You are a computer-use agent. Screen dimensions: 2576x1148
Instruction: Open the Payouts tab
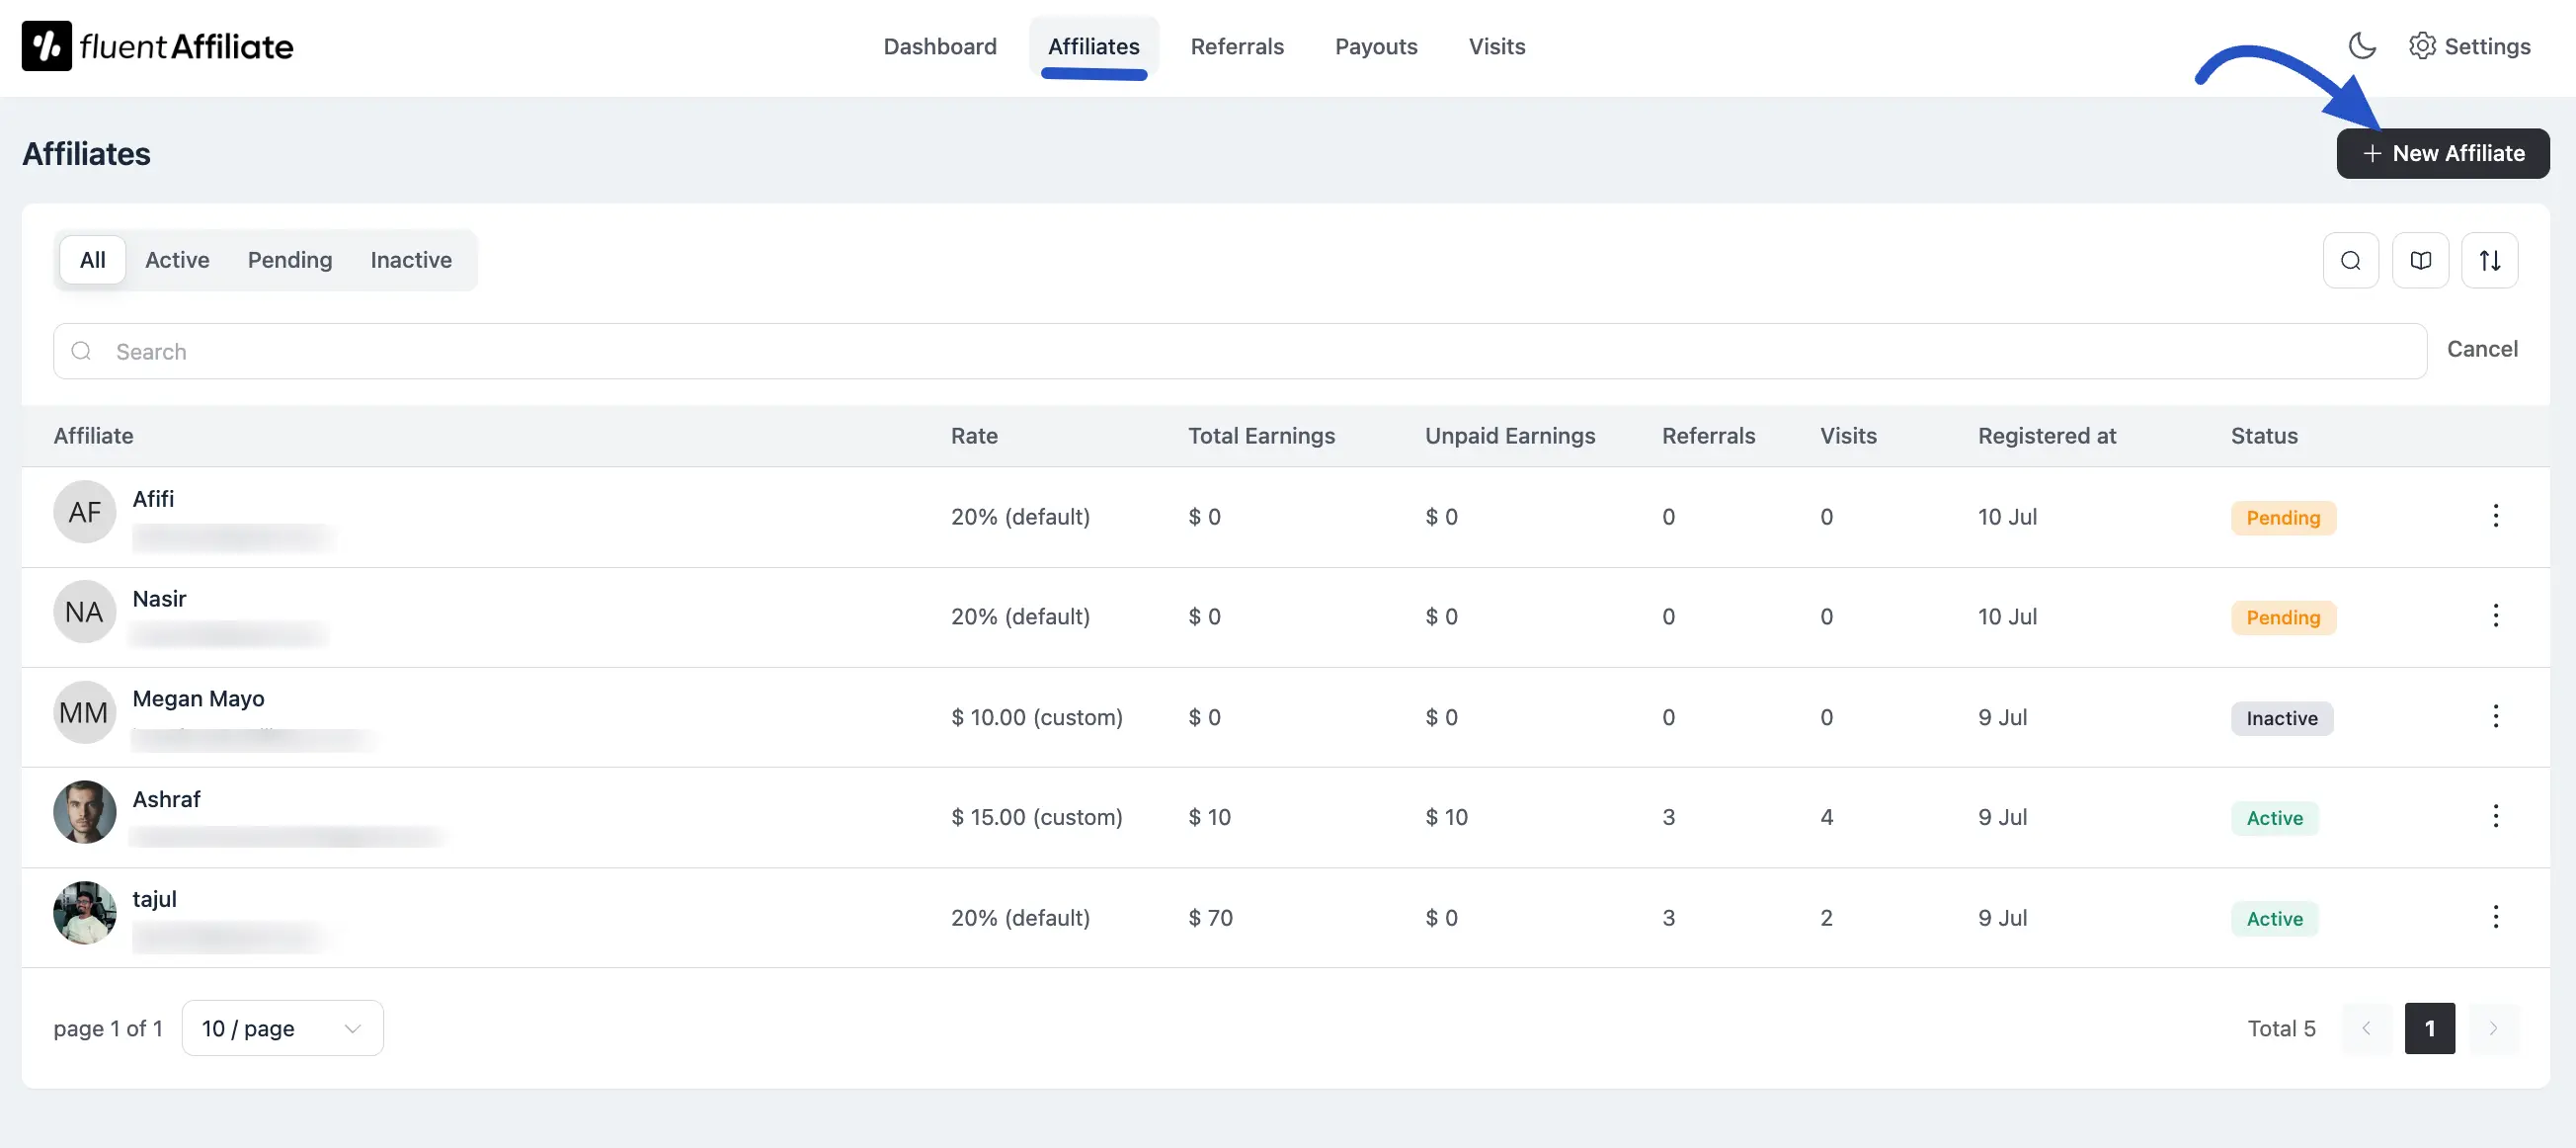pyautogui.click(x=1375, y=46)
